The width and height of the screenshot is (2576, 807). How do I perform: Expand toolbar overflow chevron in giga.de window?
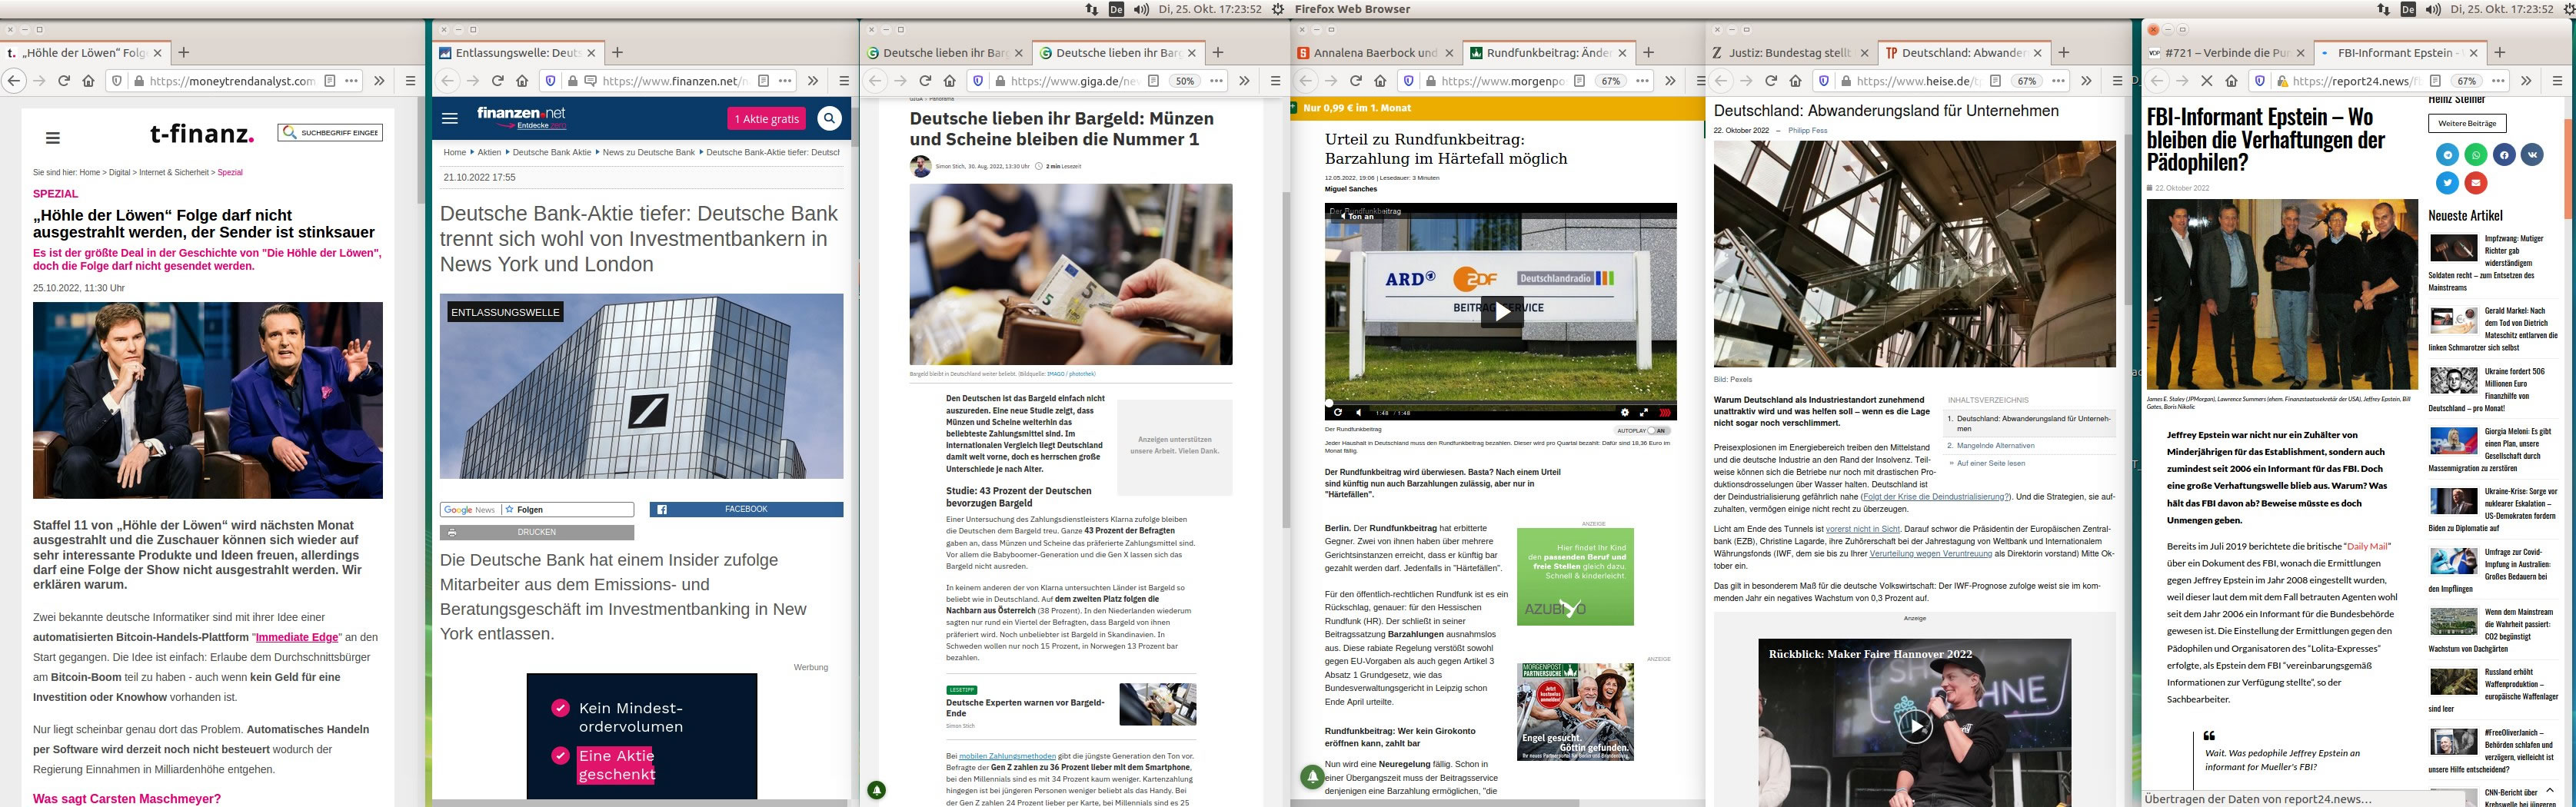click(1244, 81)
